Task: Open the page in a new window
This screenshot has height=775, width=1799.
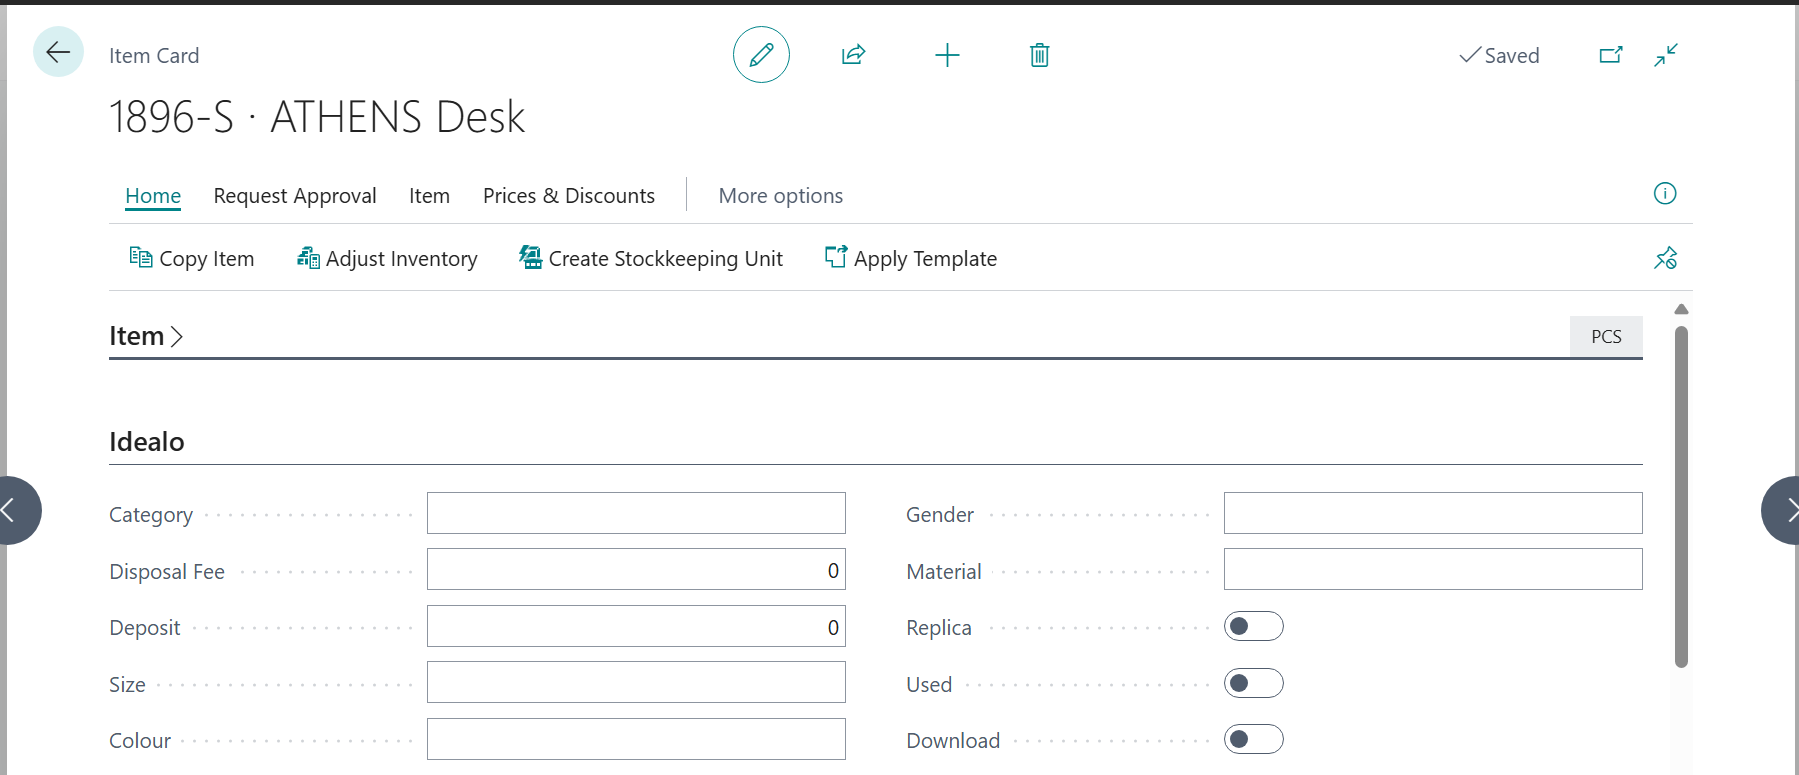Action: click(1610, 55)
